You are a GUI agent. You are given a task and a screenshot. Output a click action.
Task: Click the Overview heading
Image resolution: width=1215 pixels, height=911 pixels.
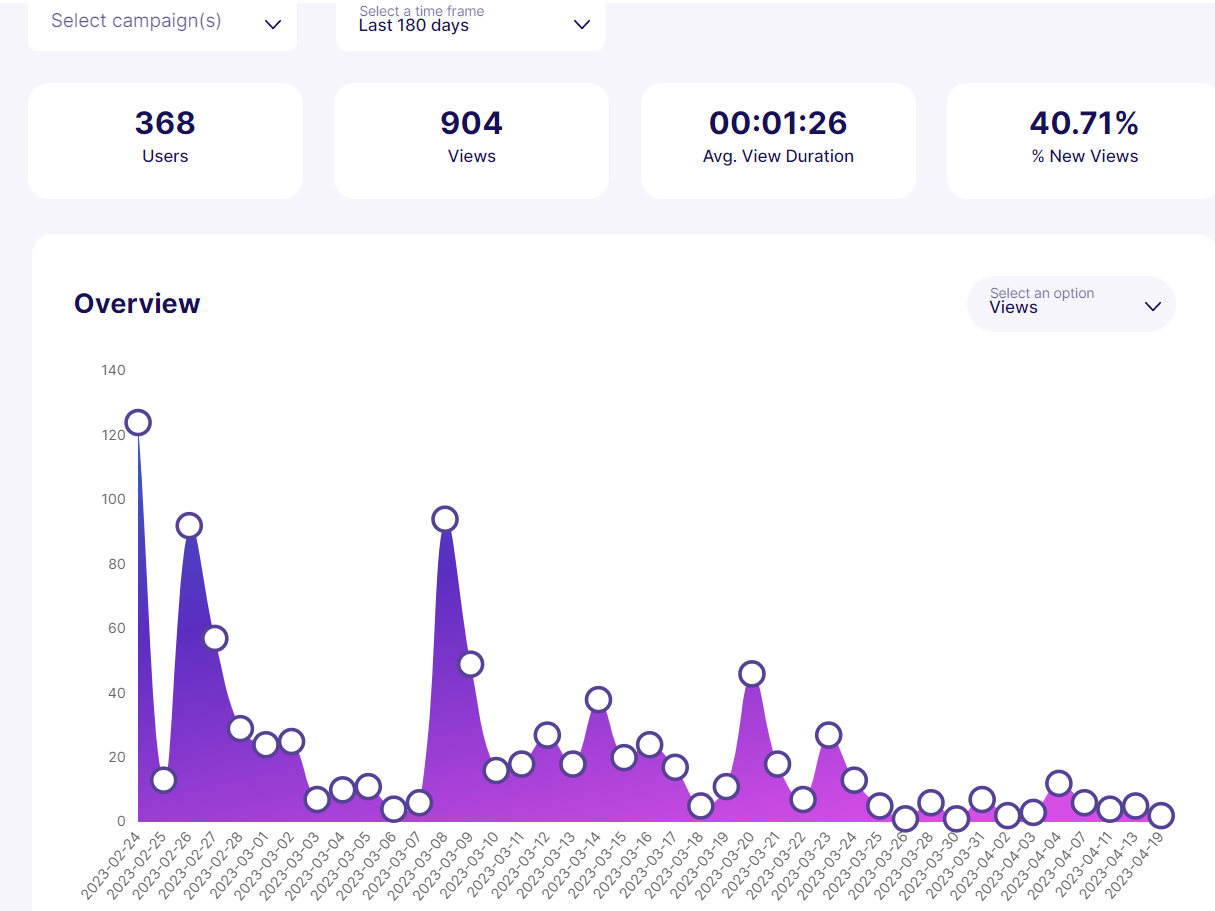tap(137, 304)
